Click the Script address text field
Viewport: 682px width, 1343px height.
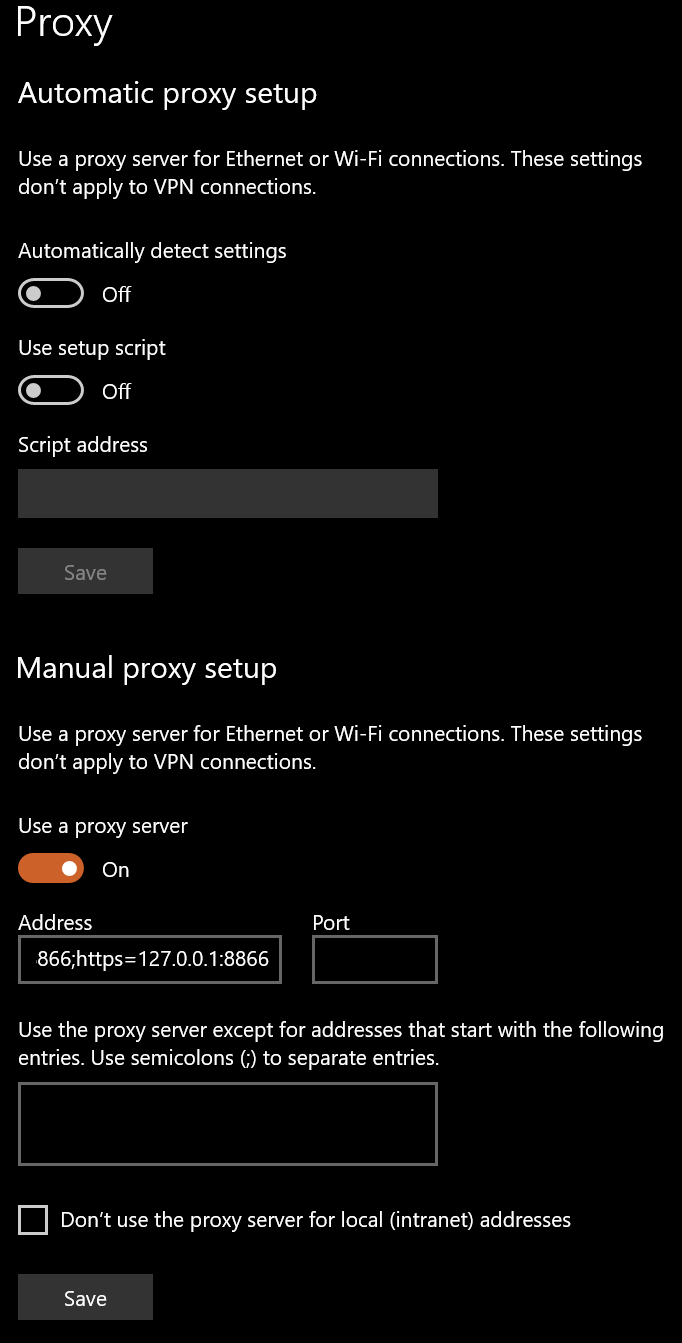click(x=228, y=493)
